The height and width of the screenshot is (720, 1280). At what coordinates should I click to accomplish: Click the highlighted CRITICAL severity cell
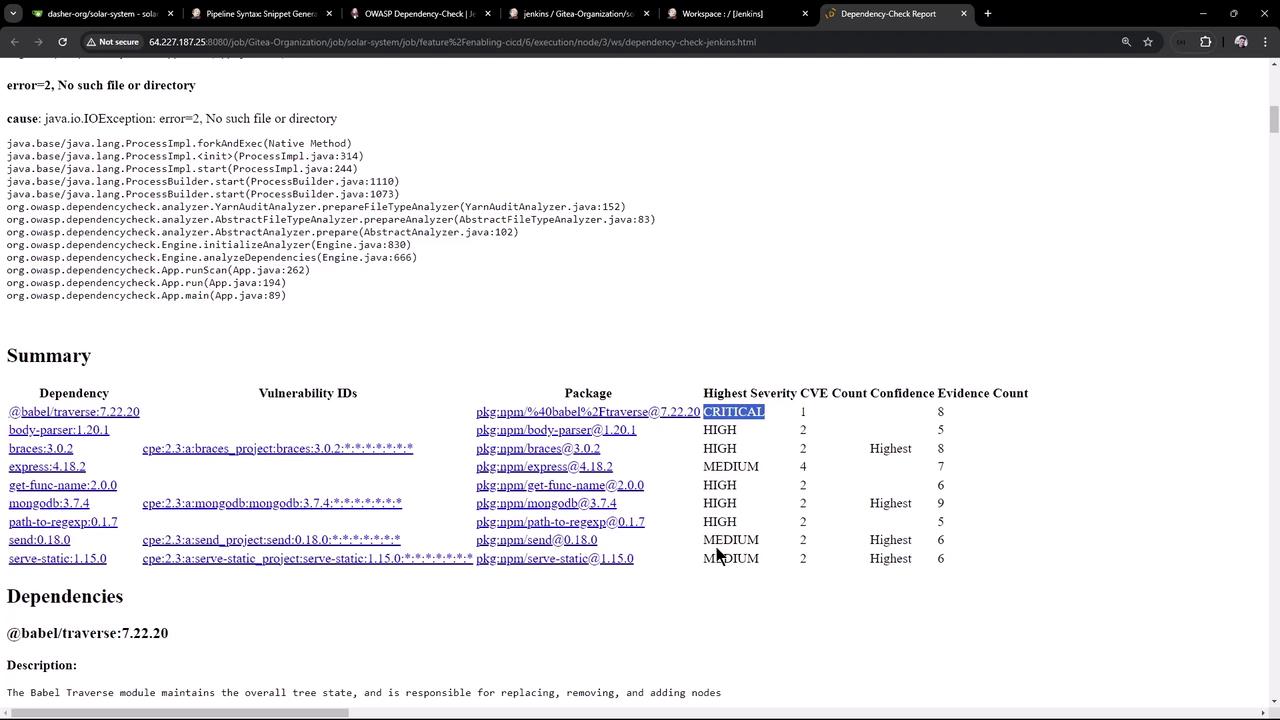point(734,412)
